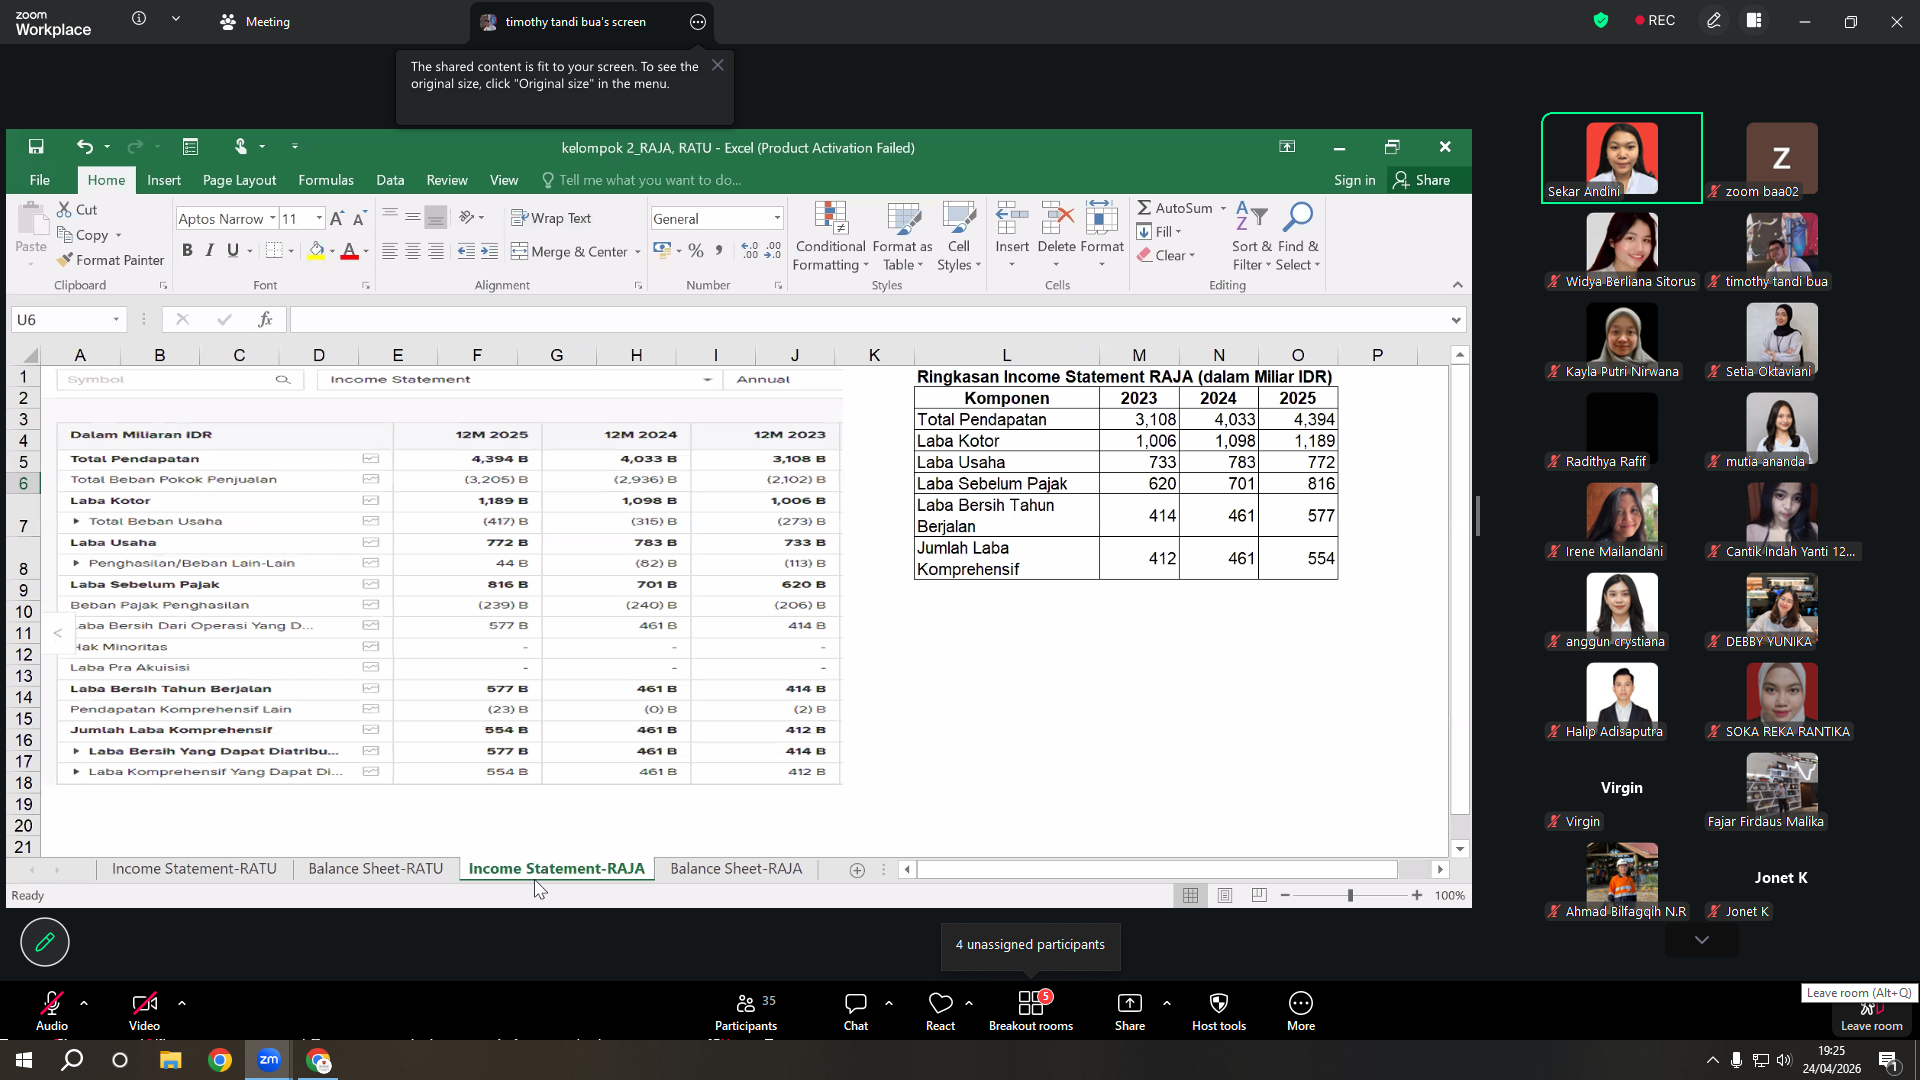Click Increase Decimal icon
The height and width of the screenshot is (1080, 1920).
750,251
